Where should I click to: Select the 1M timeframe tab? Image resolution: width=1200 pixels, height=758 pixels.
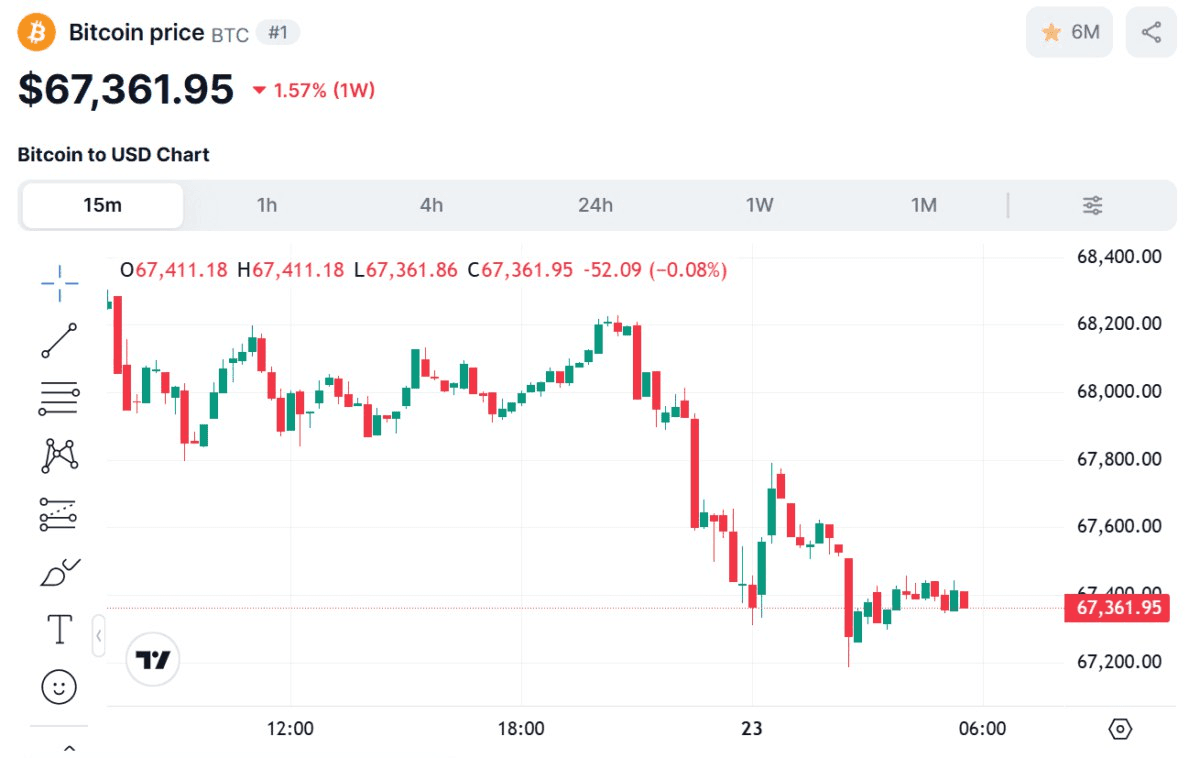[x=924, y=206]
